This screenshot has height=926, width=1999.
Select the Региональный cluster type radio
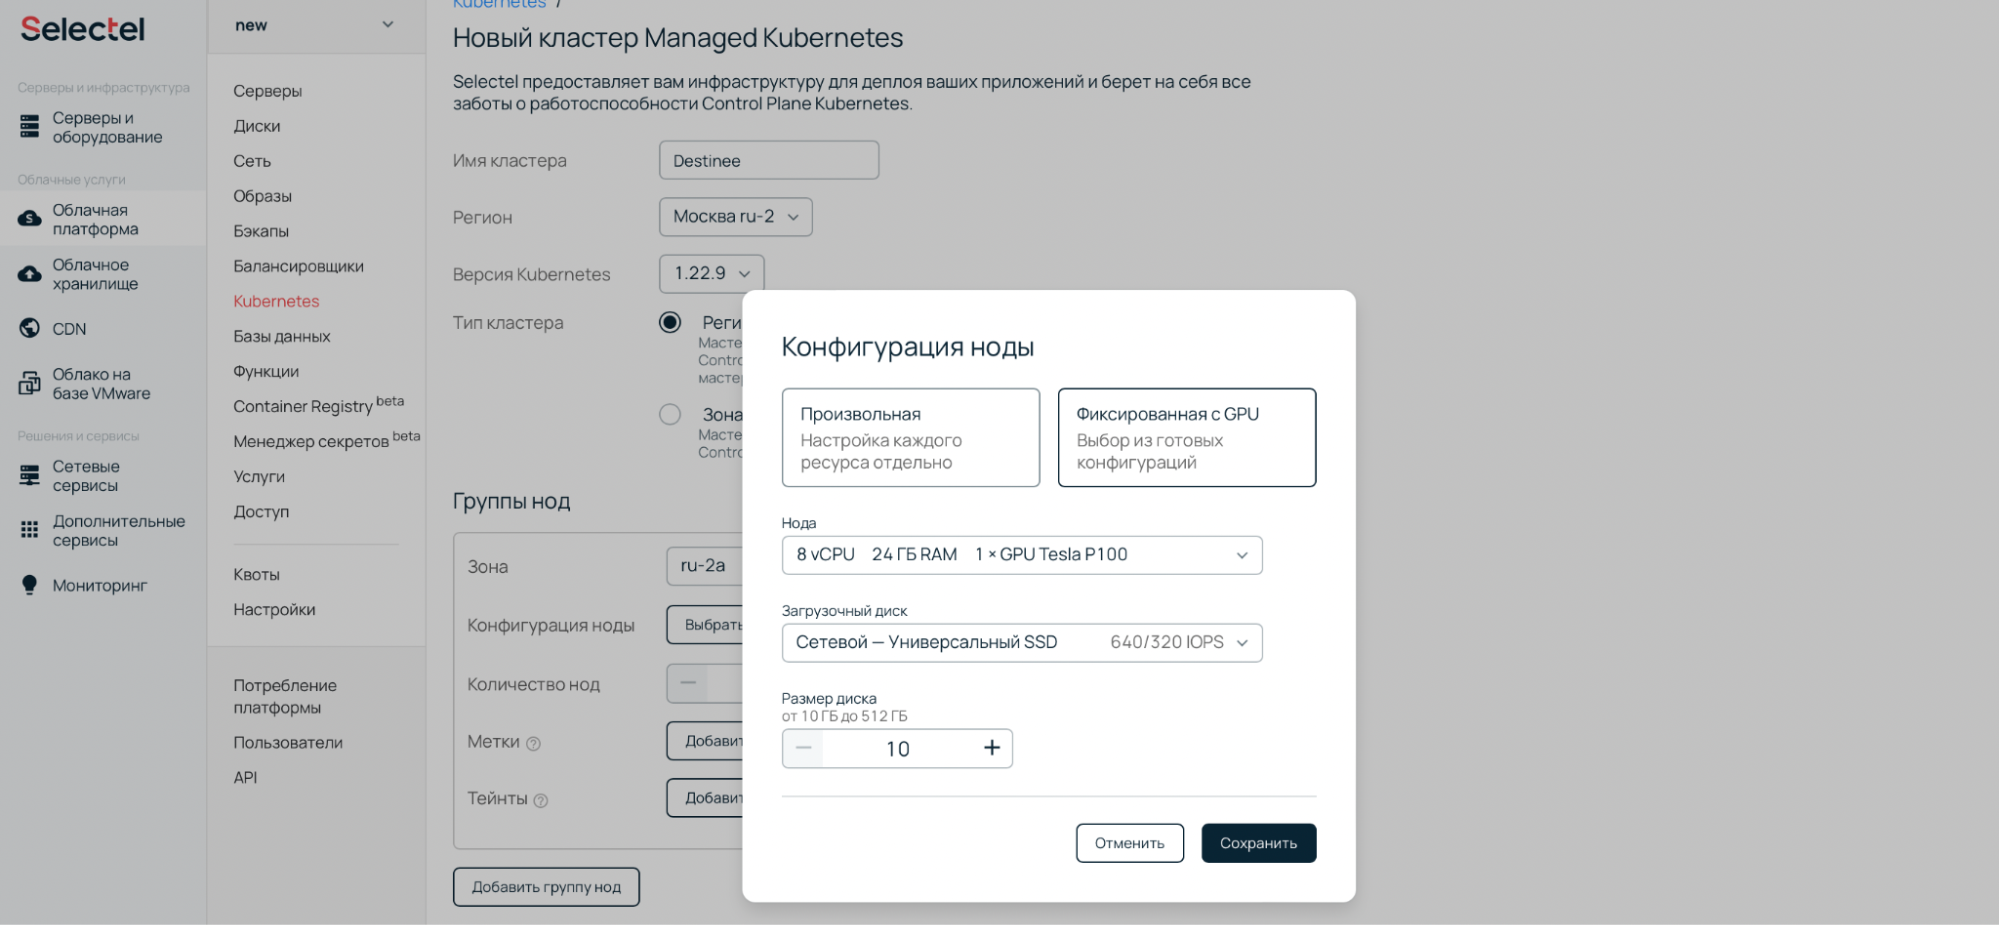pyautogui.click(x=669, y=322)
